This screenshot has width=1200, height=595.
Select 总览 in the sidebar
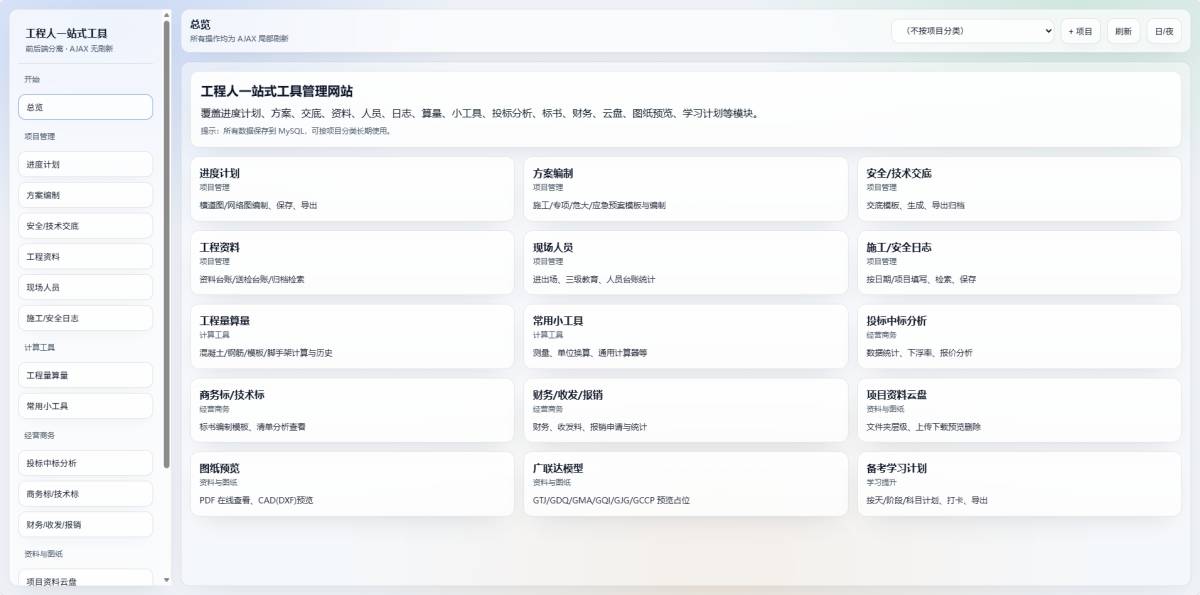(x=85, y=107)
